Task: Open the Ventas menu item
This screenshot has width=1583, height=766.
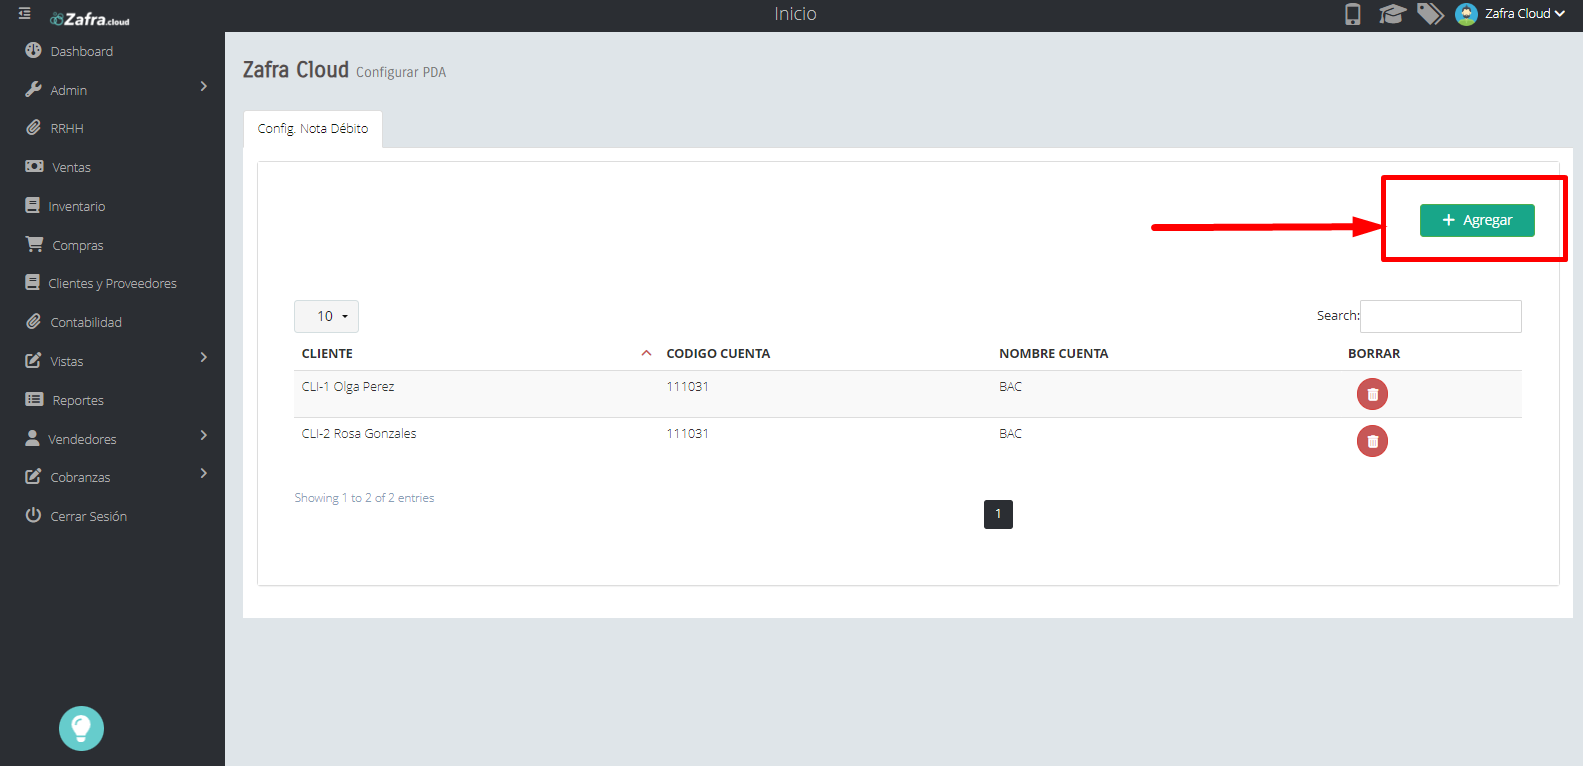Action: pos(71,167)
